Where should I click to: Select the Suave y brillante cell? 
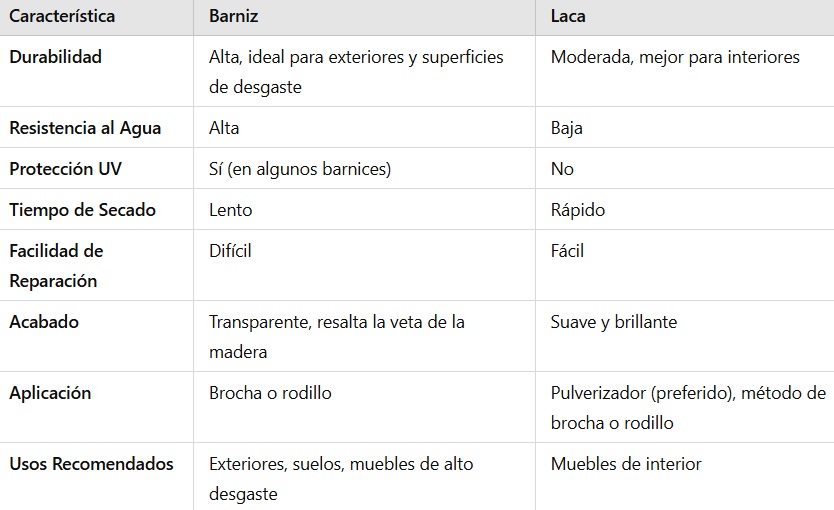pyautogui.click(x=614, y=322)
